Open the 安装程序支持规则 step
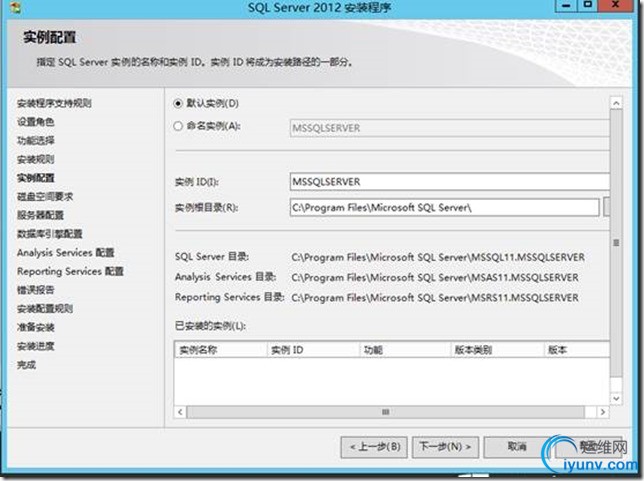Viewport: 644px width, 481px height. (x=54, y=103)
